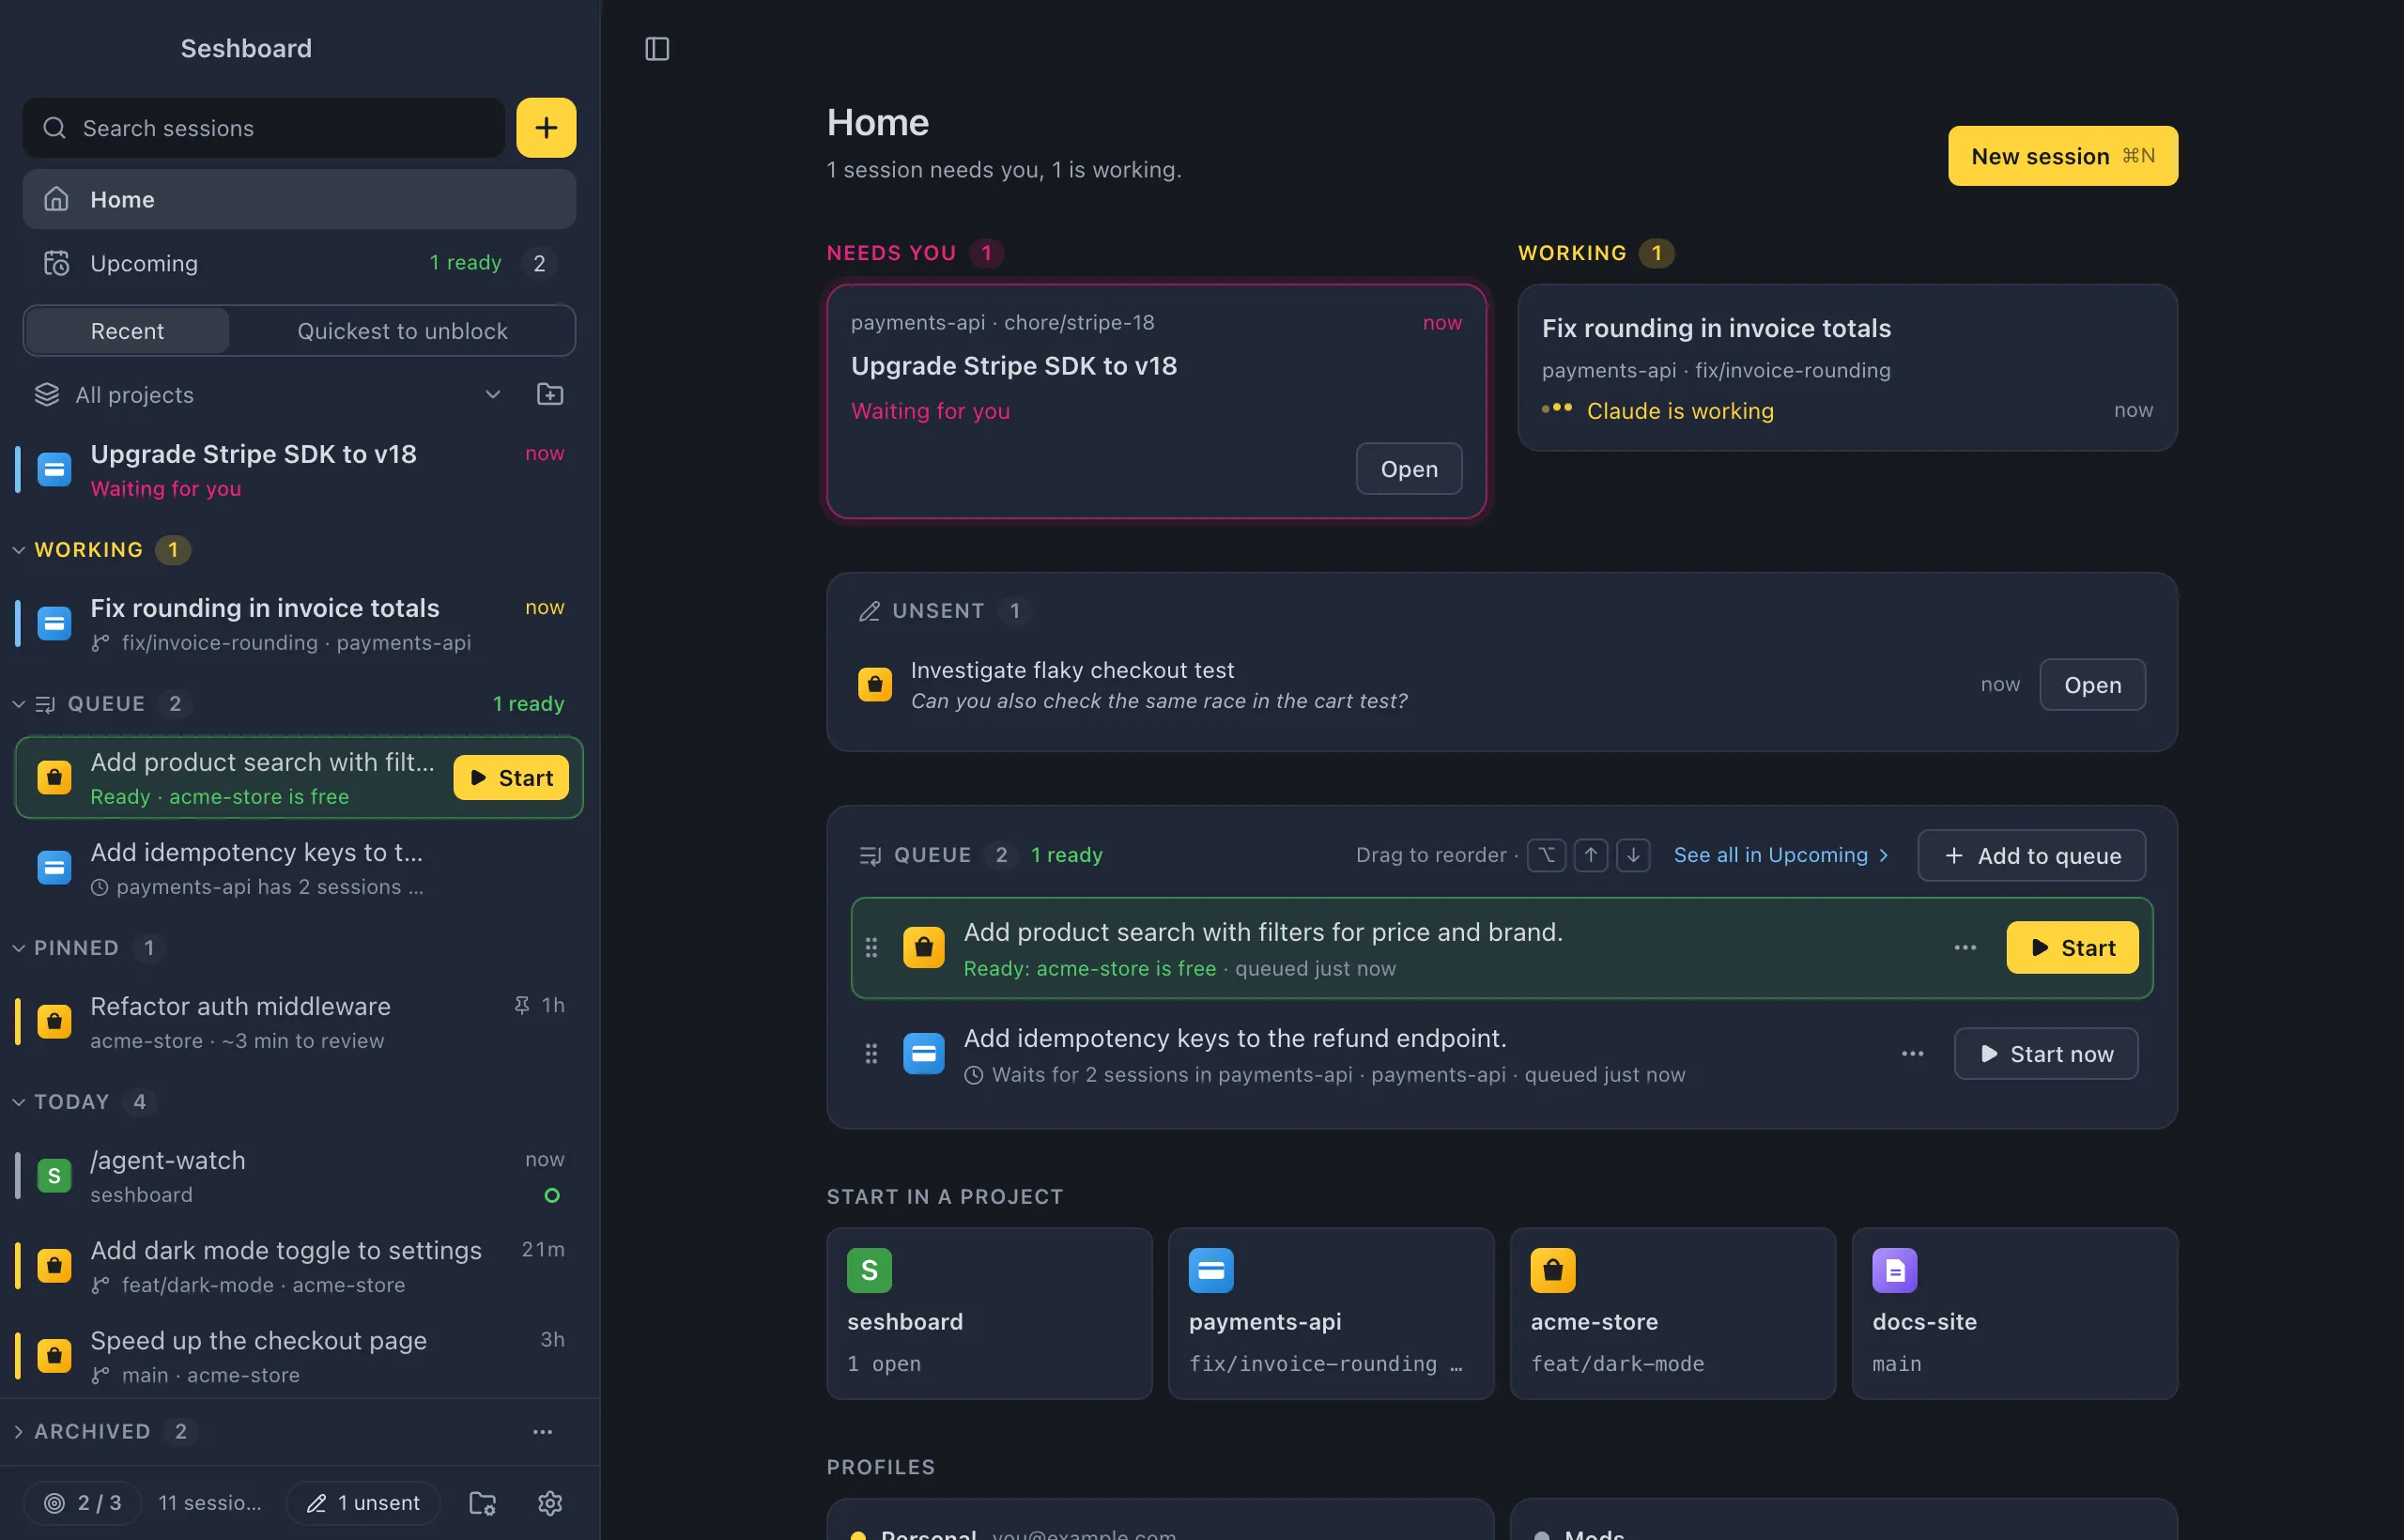Go to Home in sidebar navigation
The height and width of the screenshot is (1540, 2404).
point(299,199)
